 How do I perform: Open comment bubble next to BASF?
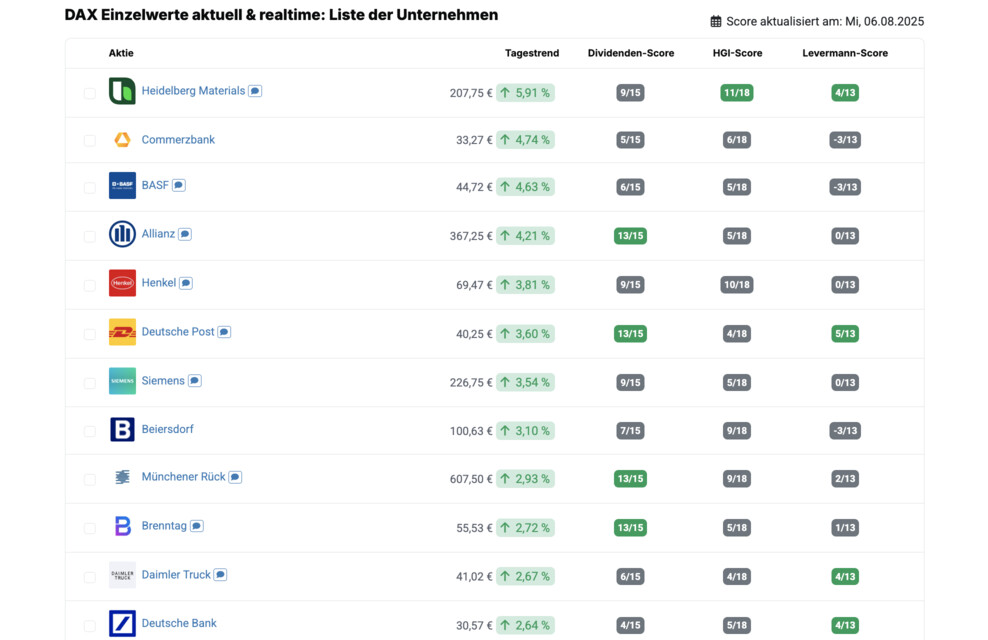[x=179, y=185]
